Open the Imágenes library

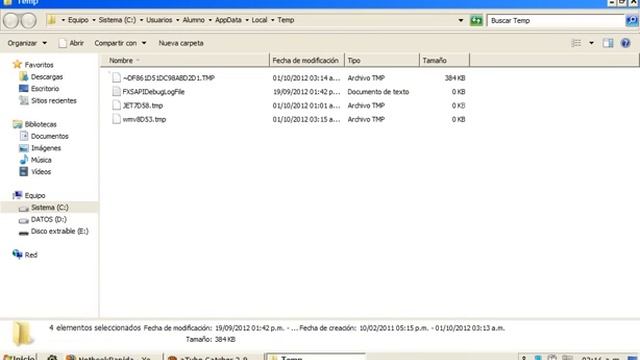click(x=46, y=148)
